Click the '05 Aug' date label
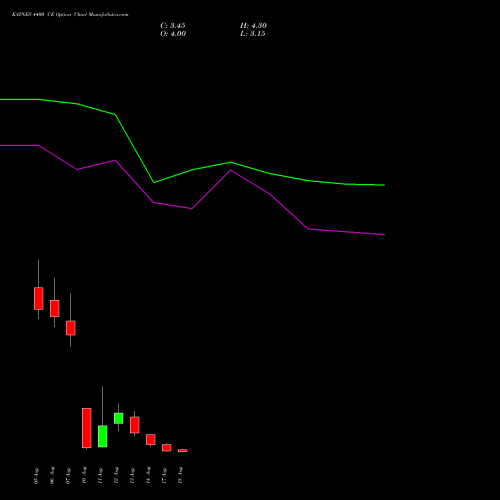 36,476
